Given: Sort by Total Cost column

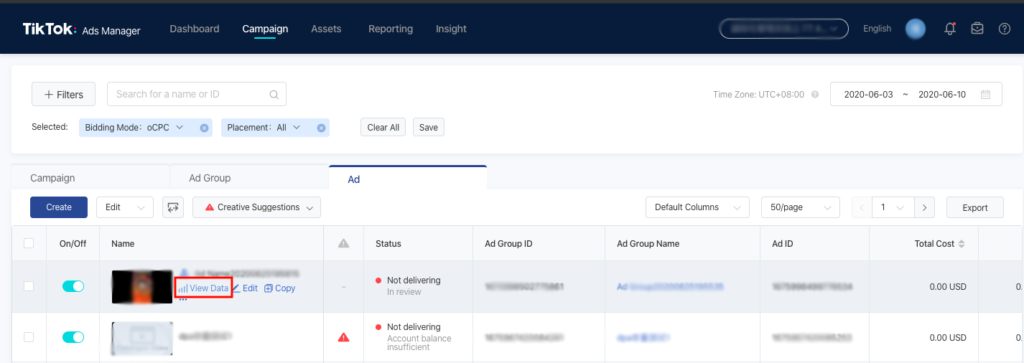Looking at the screenshot, I should pyautogui.click(x=961, y=244).
